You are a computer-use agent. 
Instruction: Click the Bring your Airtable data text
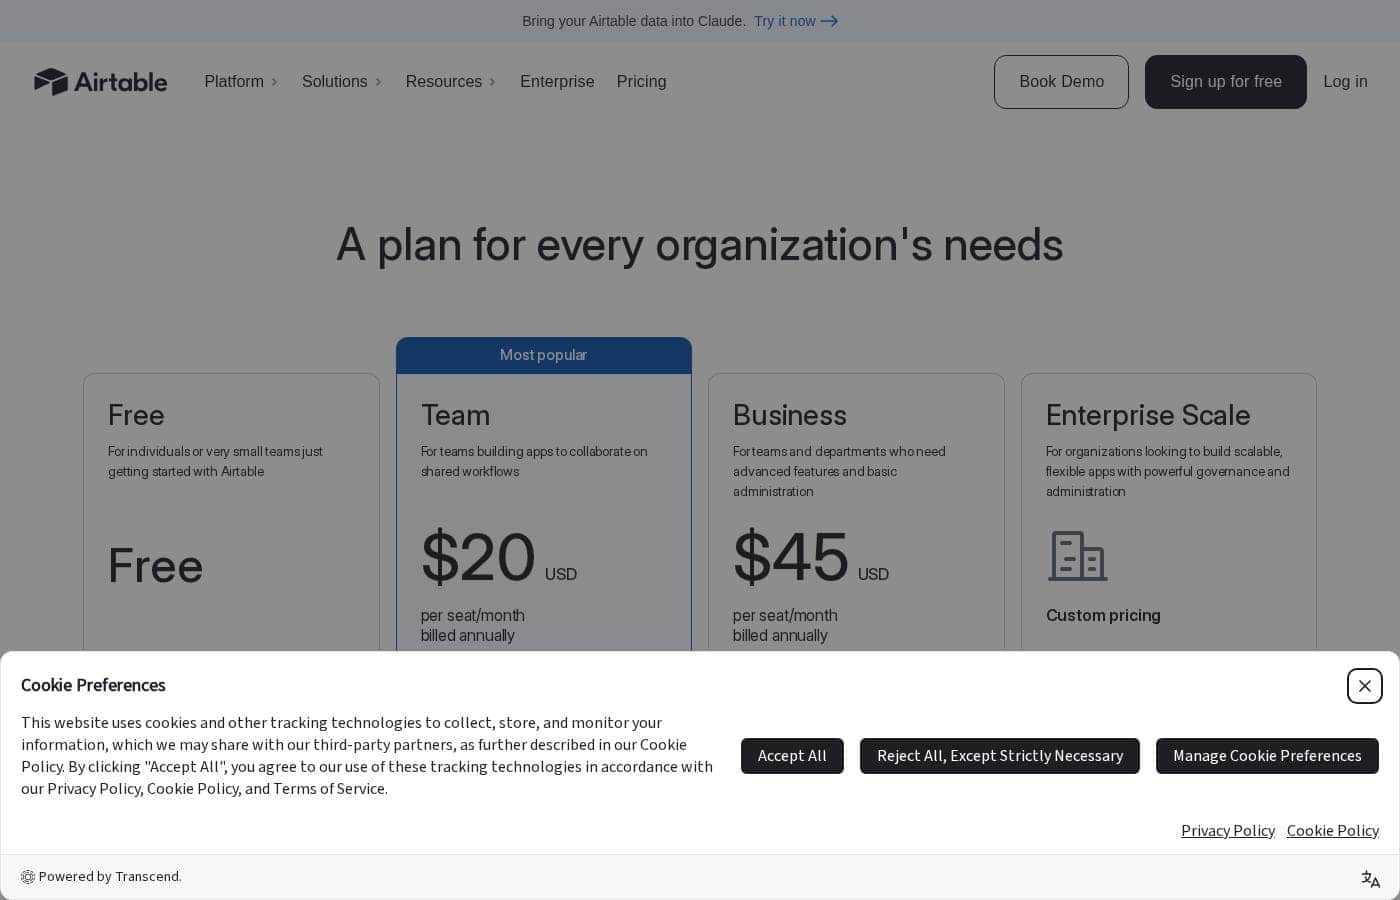[634, 21]
